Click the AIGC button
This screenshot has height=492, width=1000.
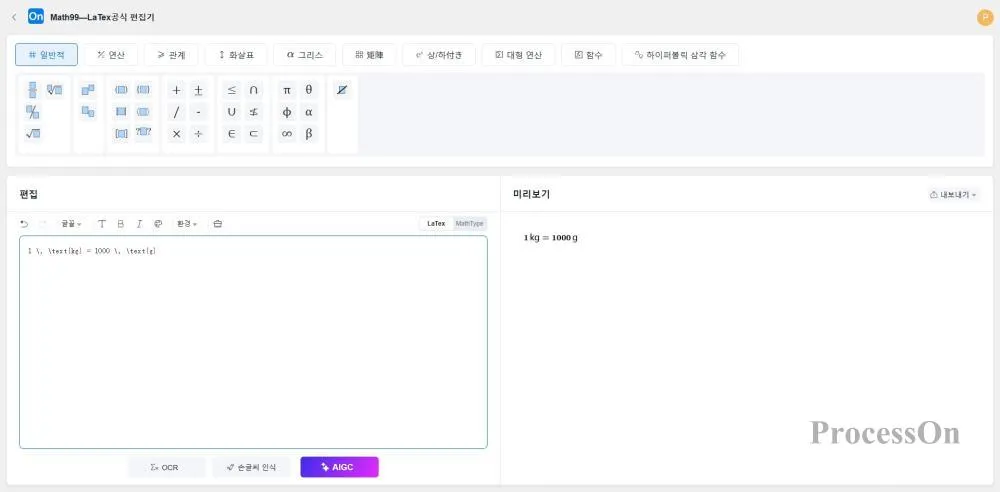point(339,467)
